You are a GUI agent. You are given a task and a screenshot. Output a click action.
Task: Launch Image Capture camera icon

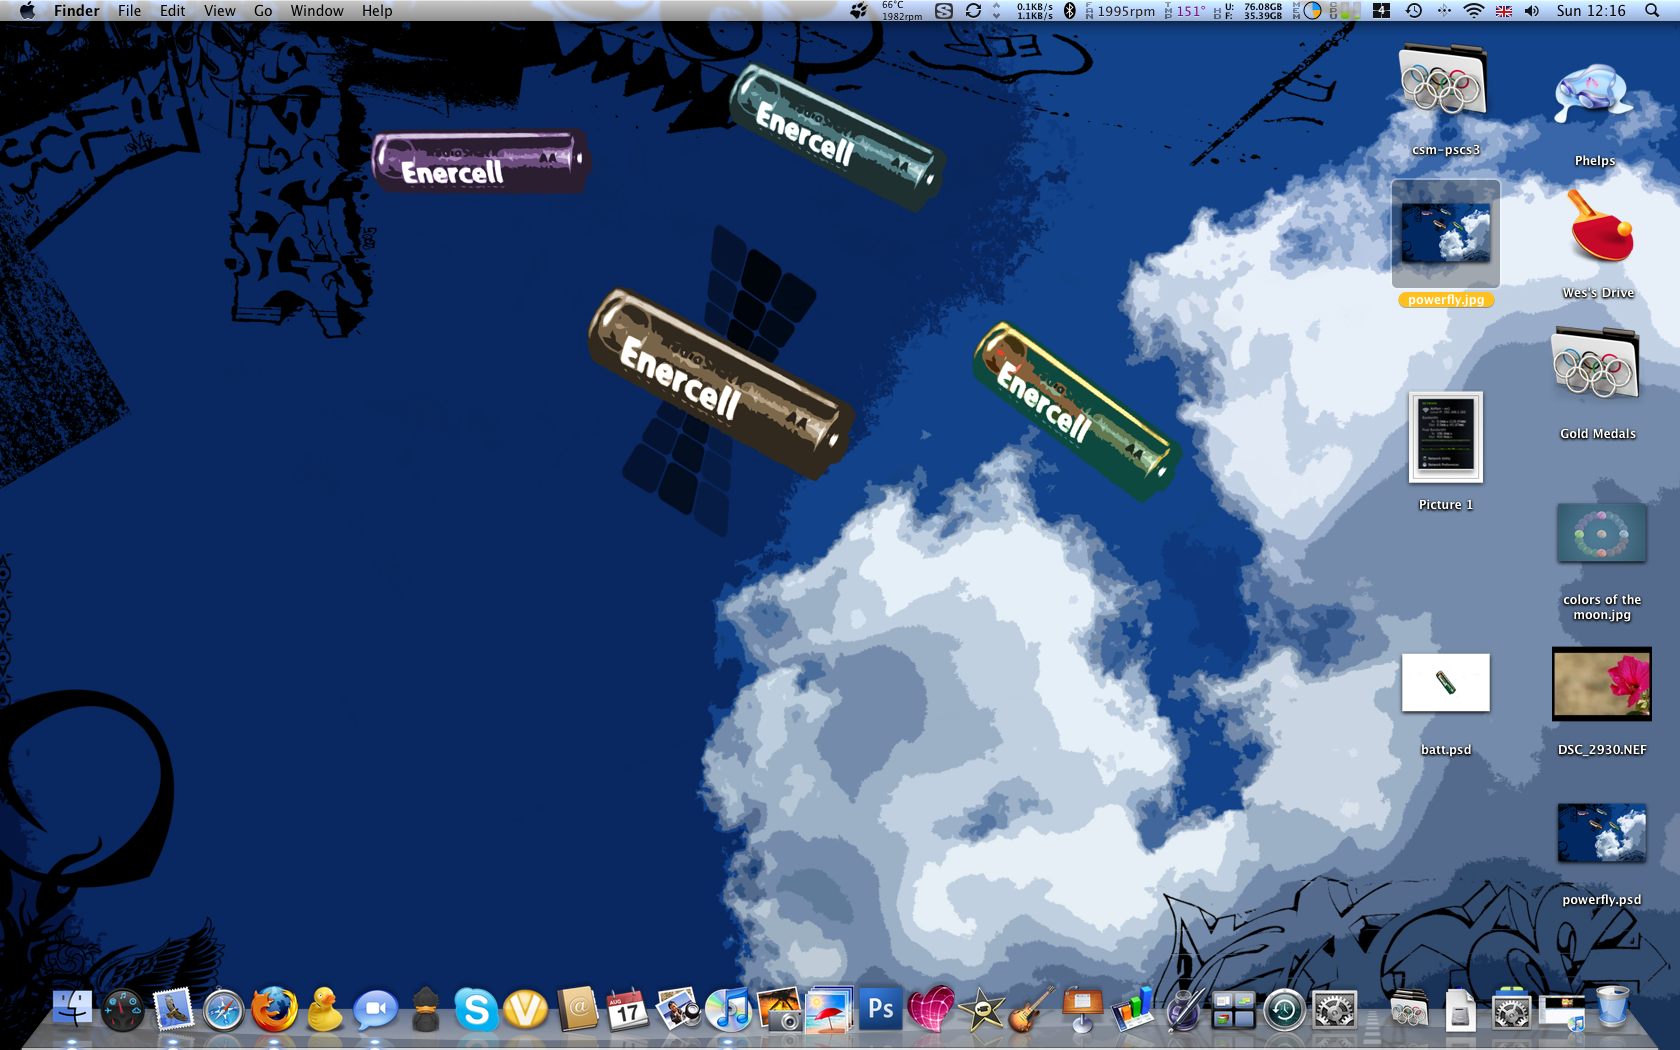pos(779,1009)
